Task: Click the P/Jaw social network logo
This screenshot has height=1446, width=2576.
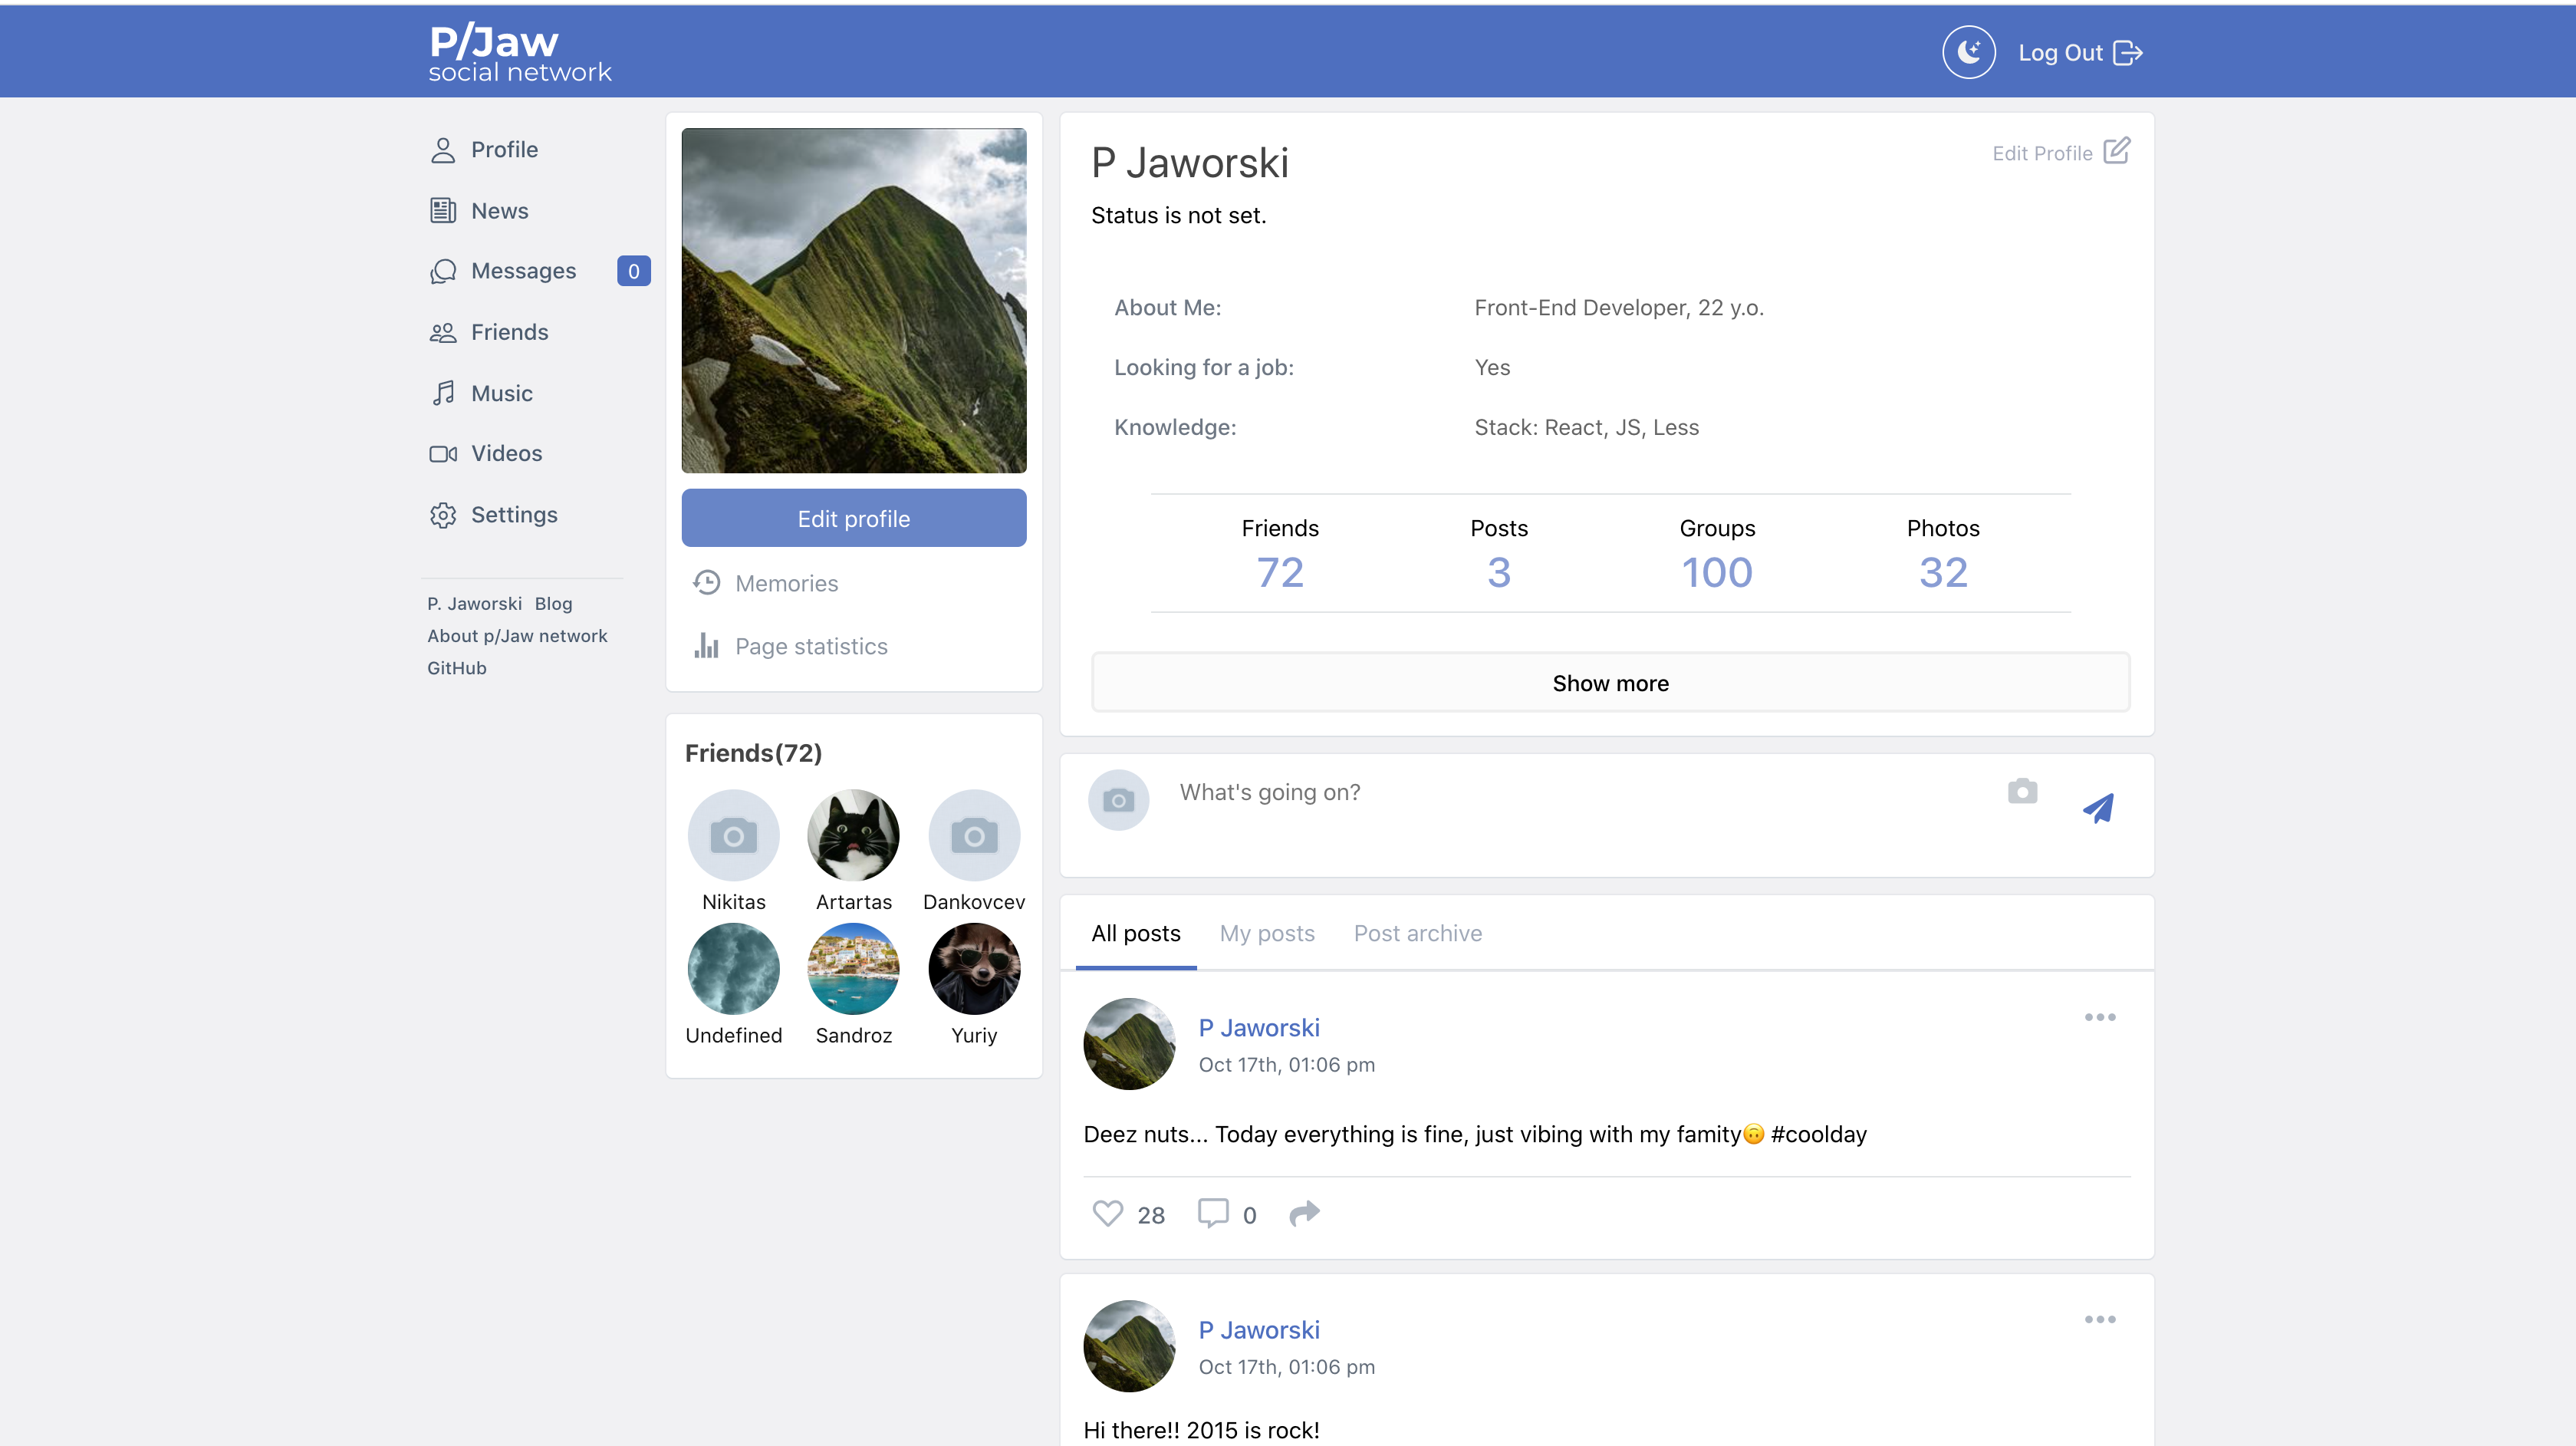Action: point(519,52)
